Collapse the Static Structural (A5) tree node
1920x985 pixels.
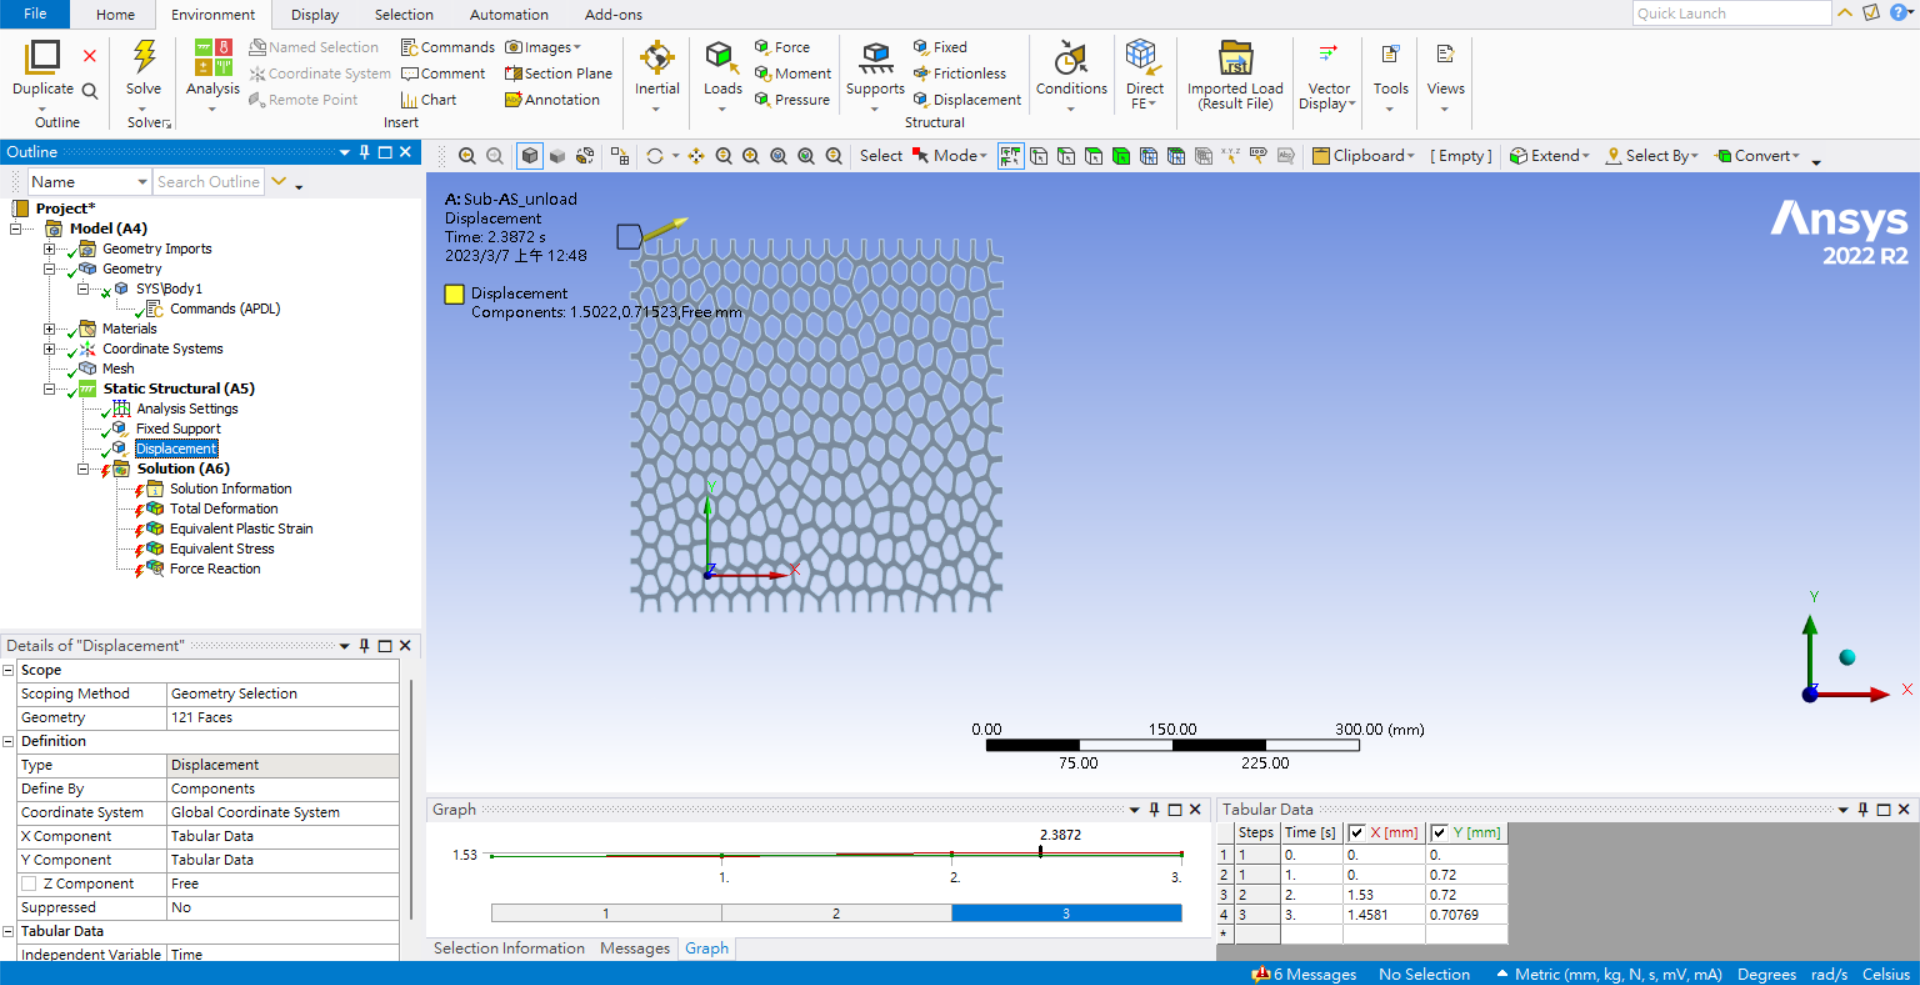point(49,389)
